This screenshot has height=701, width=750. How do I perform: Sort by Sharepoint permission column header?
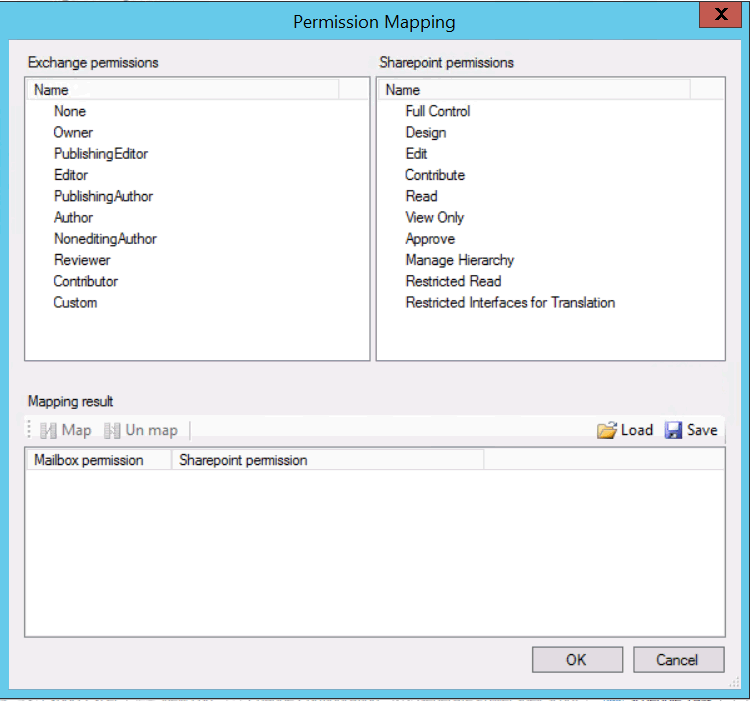328,460
